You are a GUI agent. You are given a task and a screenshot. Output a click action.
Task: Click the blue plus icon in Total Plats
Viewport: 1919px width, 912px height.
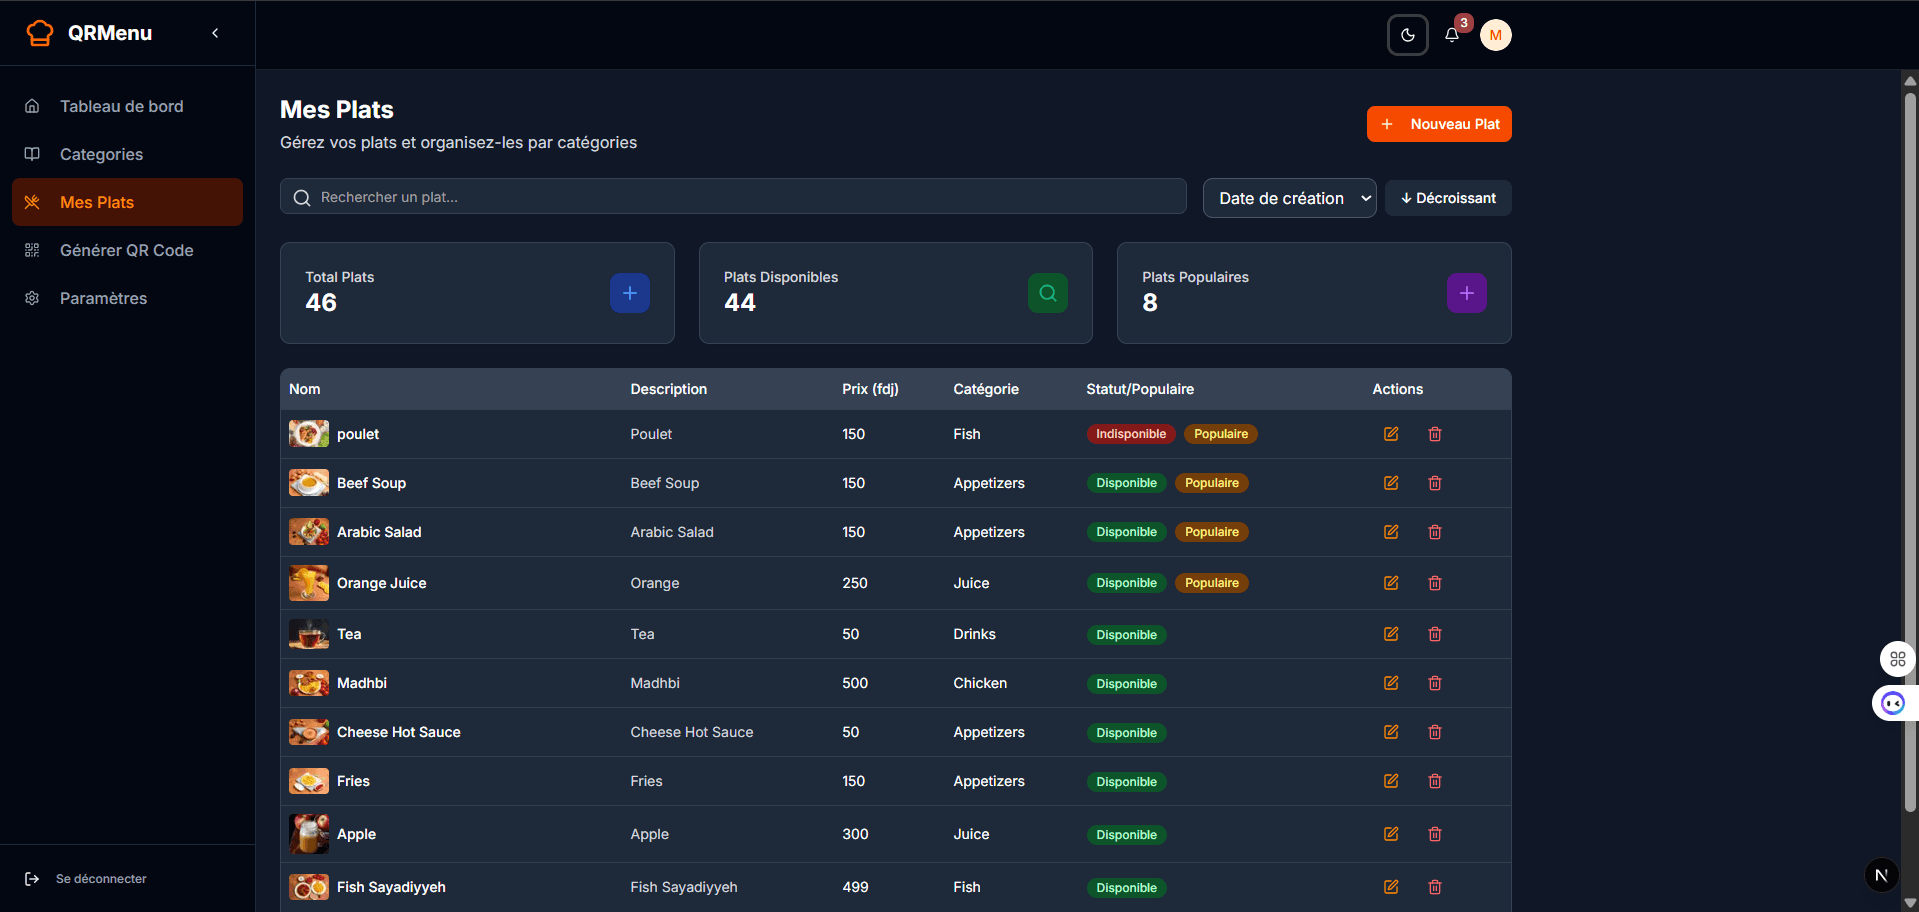(629, 293)
